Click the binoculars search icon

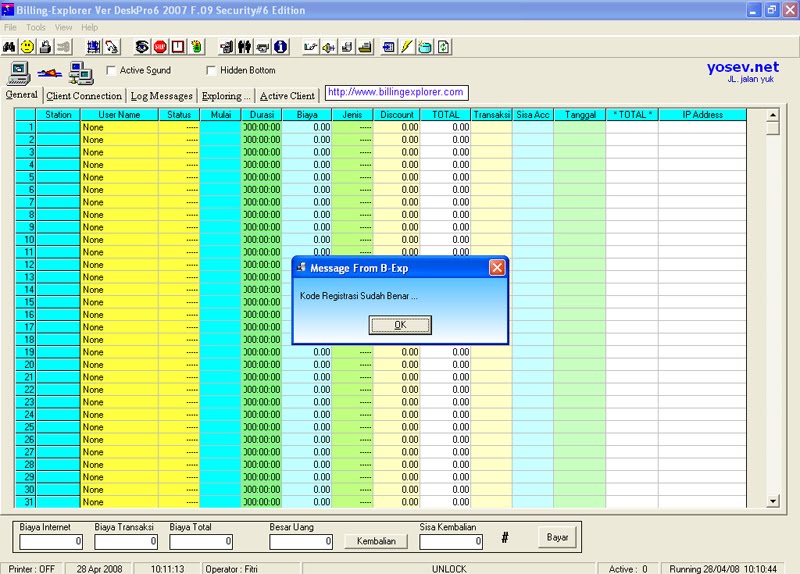(9, 47)
